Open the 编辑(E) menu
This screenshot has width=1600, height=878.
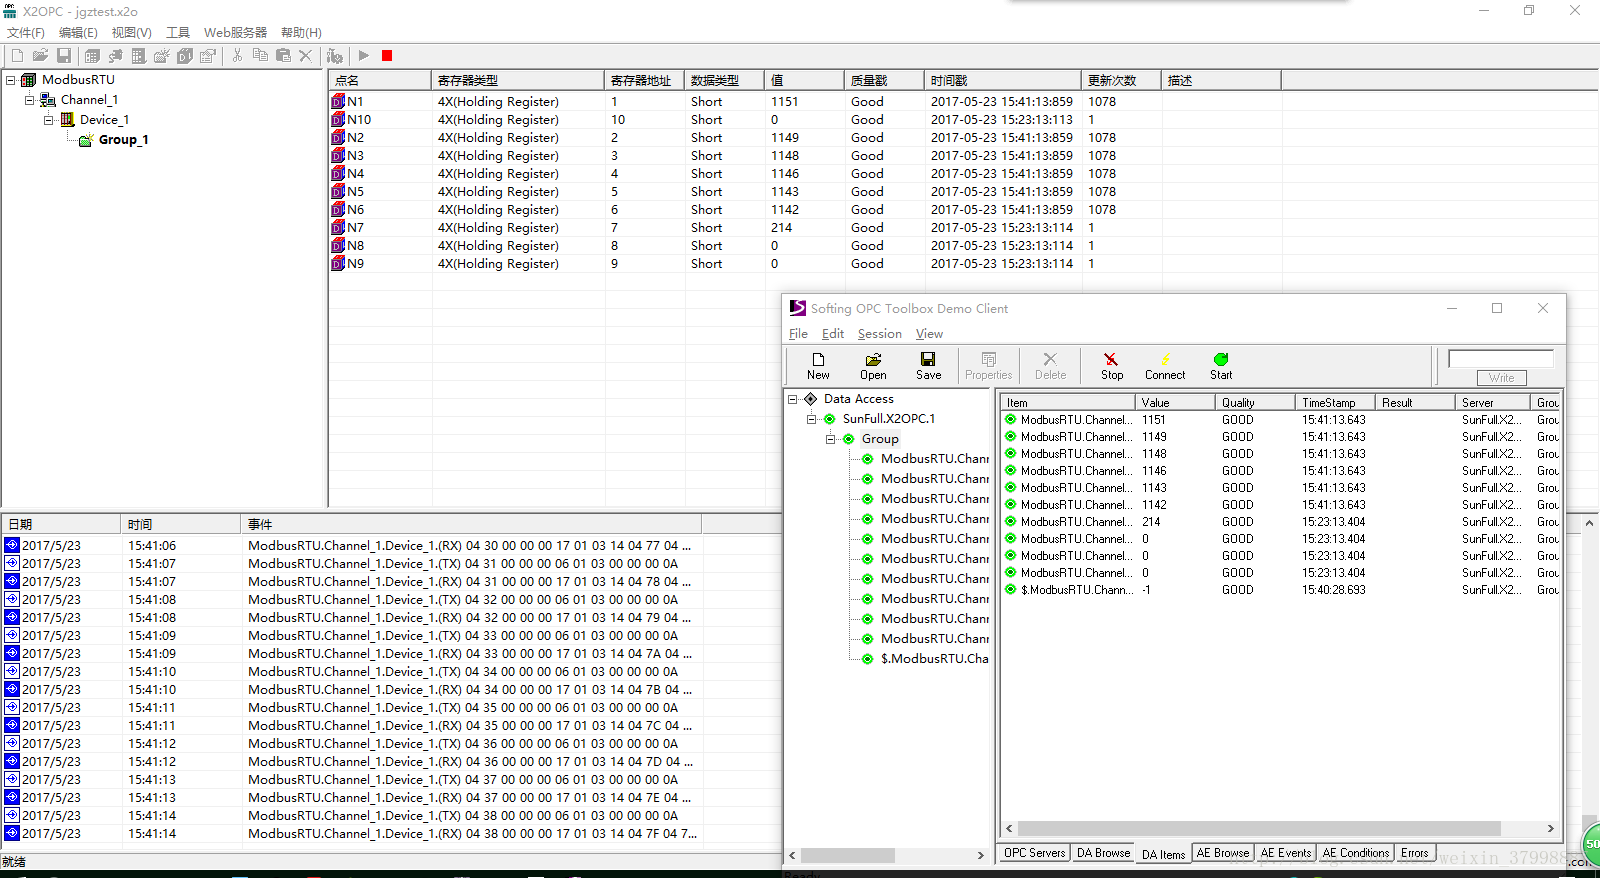click(x=78, y=33)
